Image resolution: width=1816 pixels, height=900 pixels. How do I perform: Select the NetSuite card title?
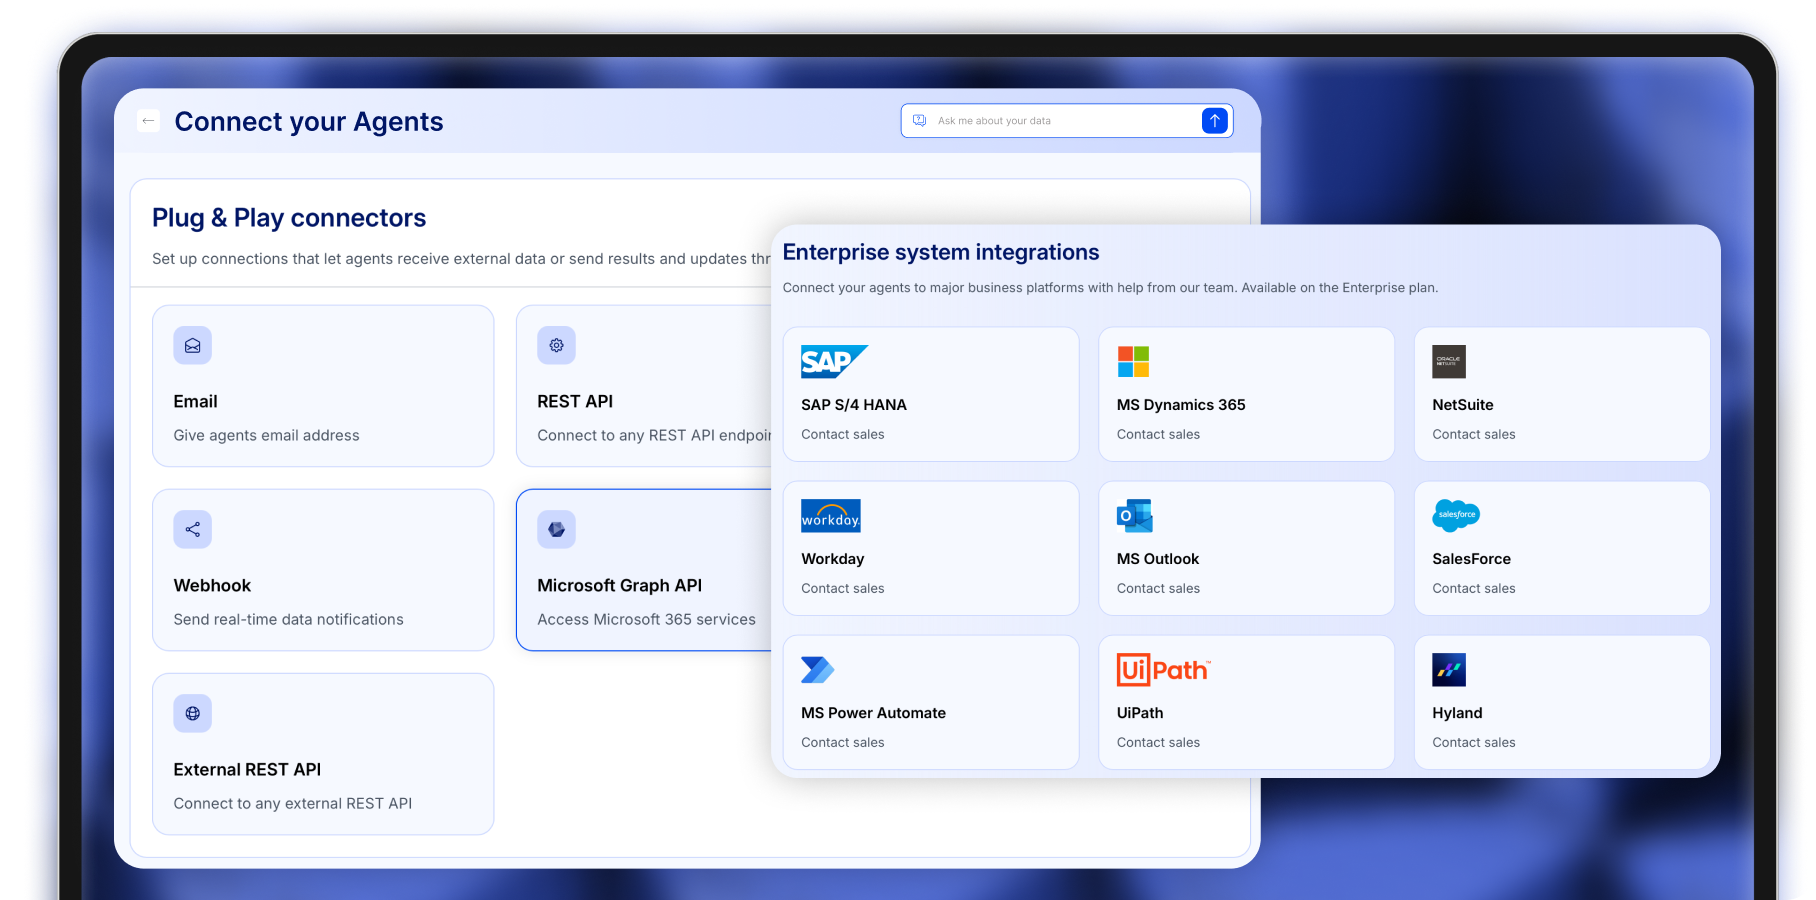tap(1463, 405)
